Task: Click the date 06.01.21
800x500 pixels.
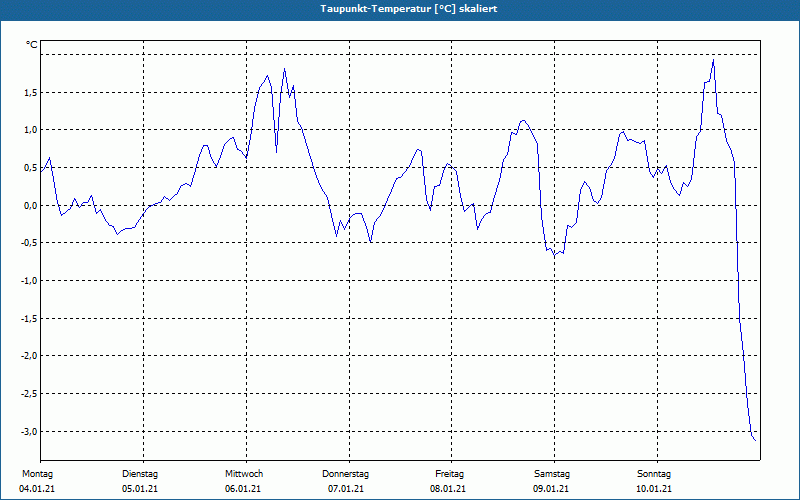Action: (243, 489)
